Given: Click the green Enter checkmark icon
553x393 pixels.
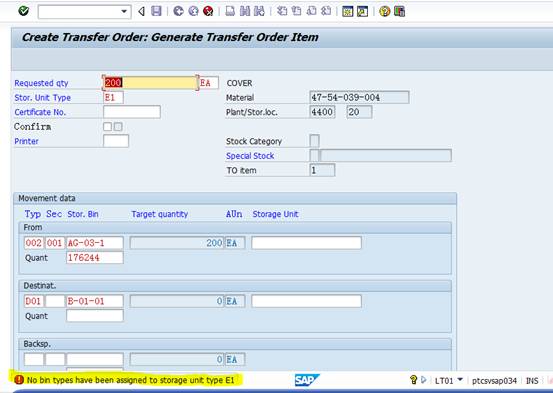Looking at the screenshot, I should 24,11.
